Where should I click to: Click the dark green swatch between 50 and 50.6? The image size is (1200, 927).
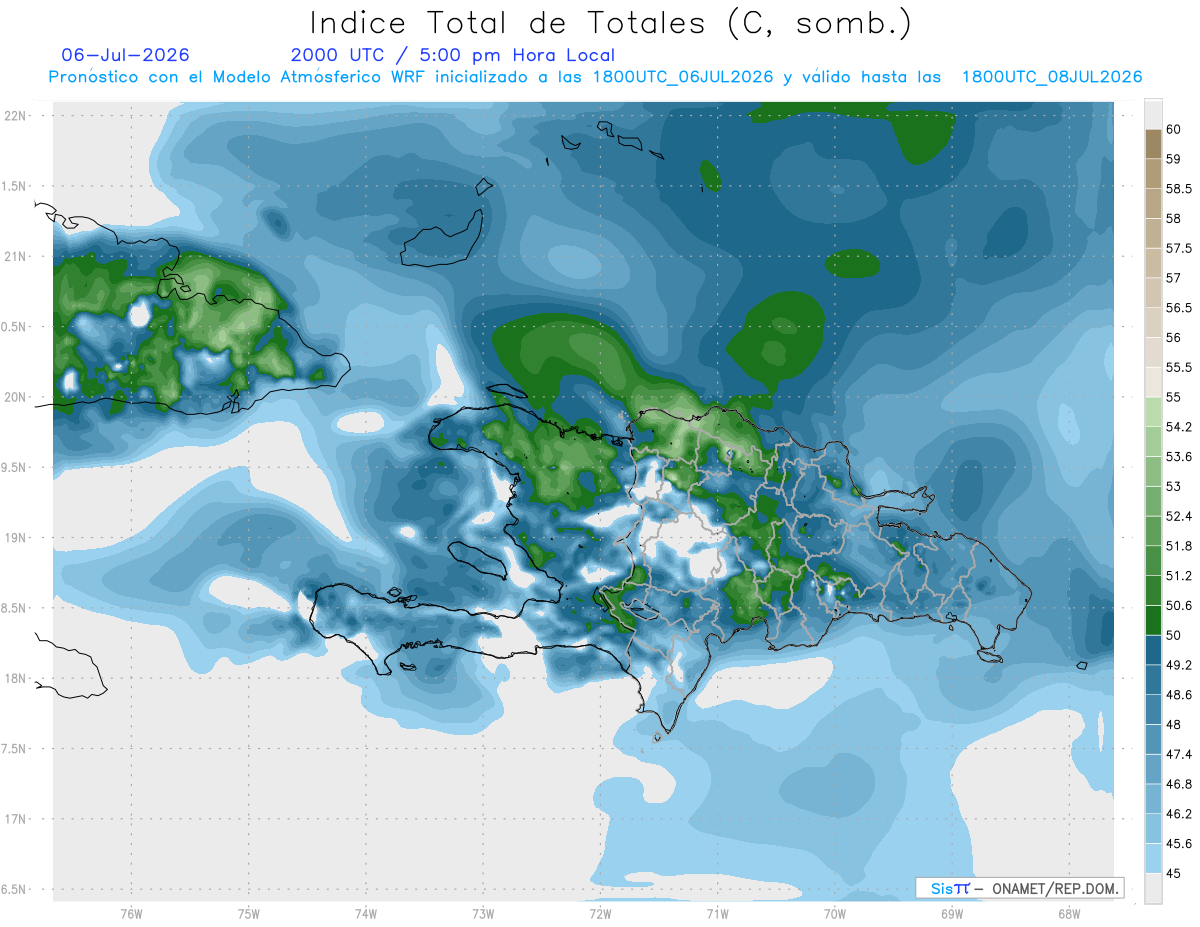1153,620
